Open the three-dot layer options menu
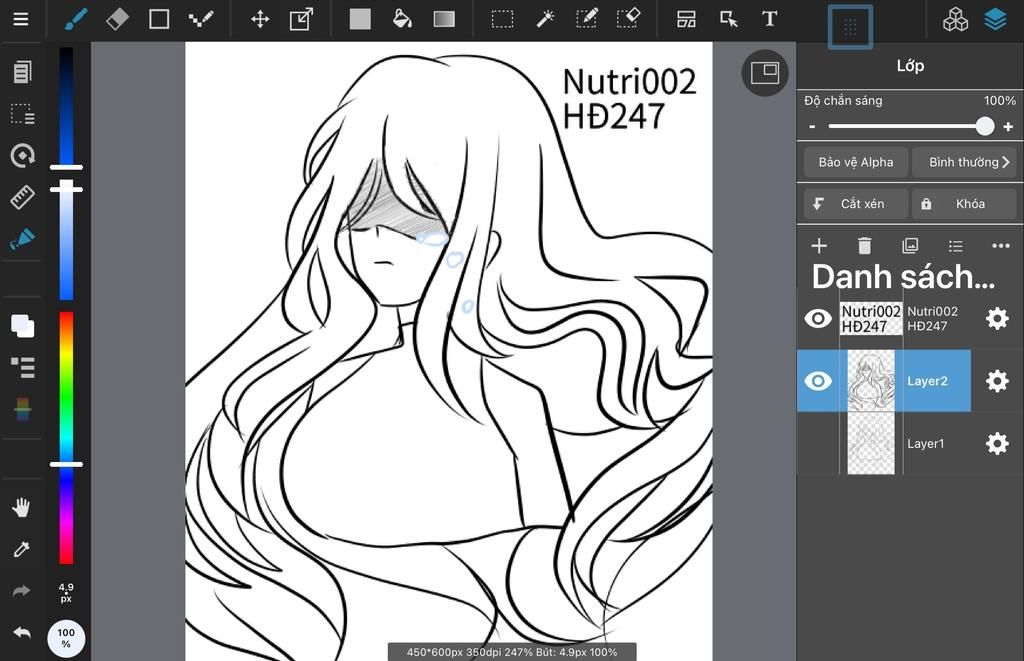 coord(1000,246)
